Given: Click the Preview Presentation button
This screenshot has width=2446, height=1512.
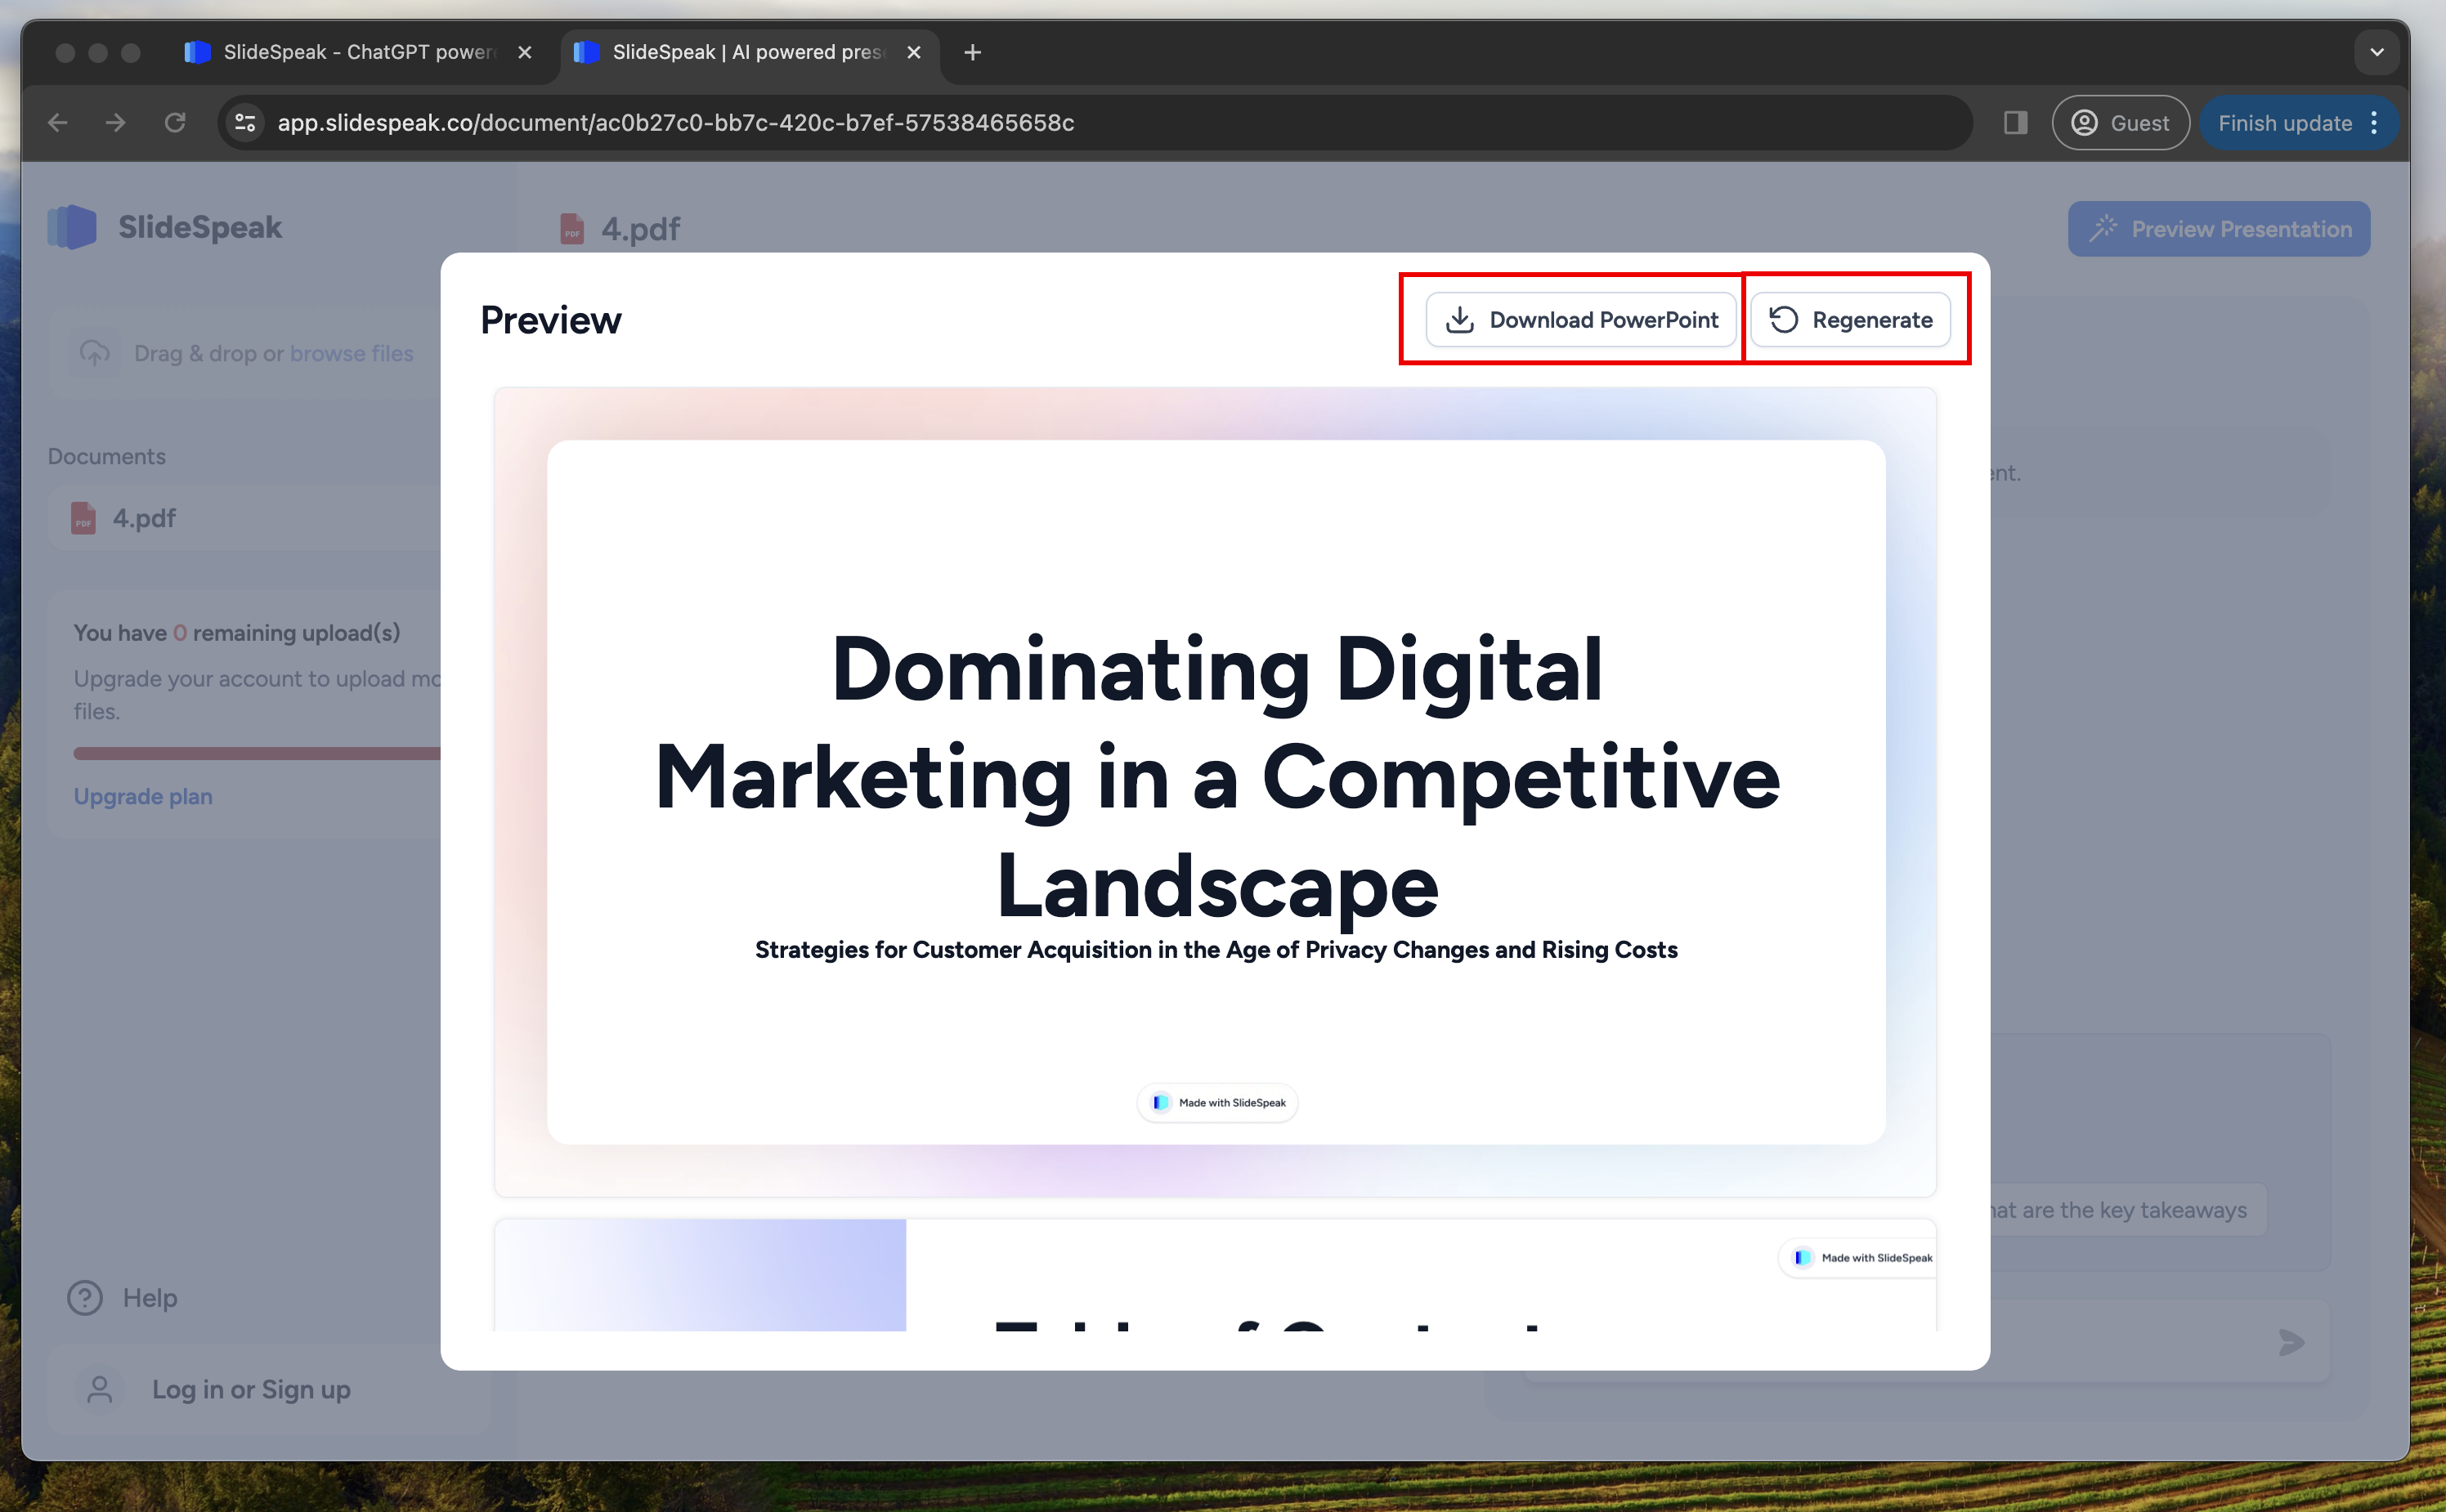Looking at the screenshot, I should 2220,227.
